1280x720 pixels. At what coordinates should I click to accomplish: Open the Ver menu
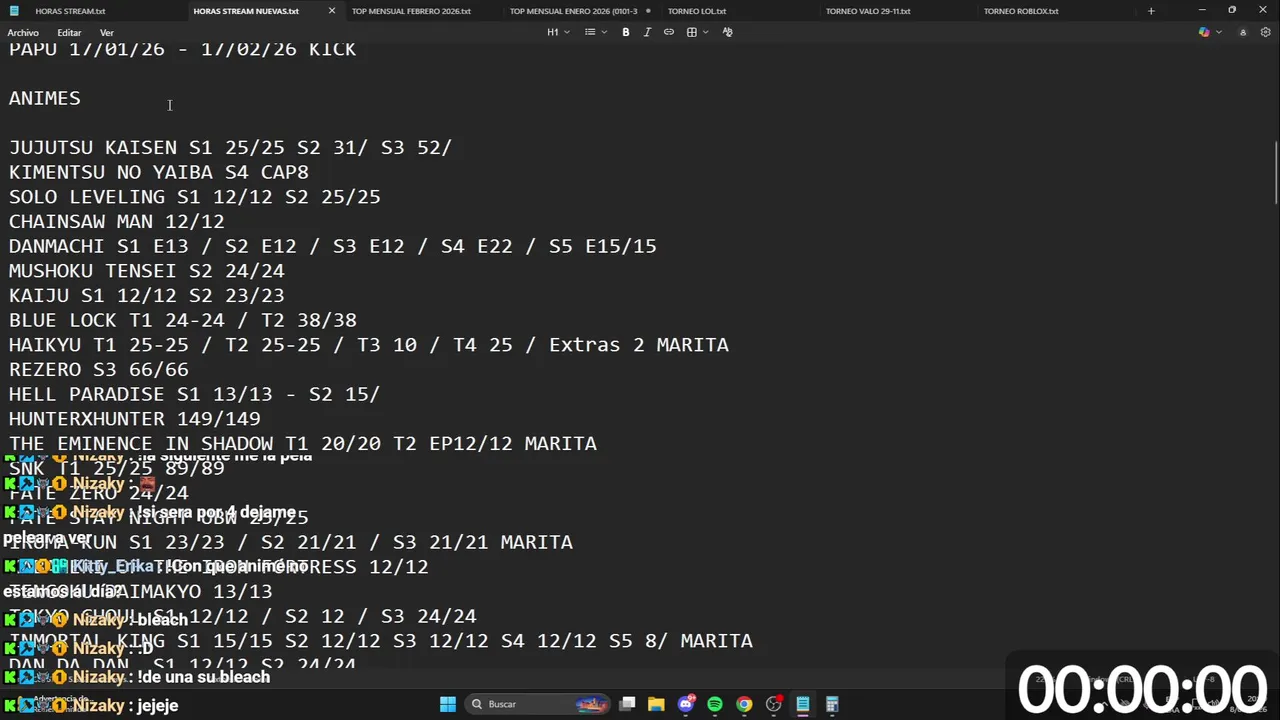[107, 33]
